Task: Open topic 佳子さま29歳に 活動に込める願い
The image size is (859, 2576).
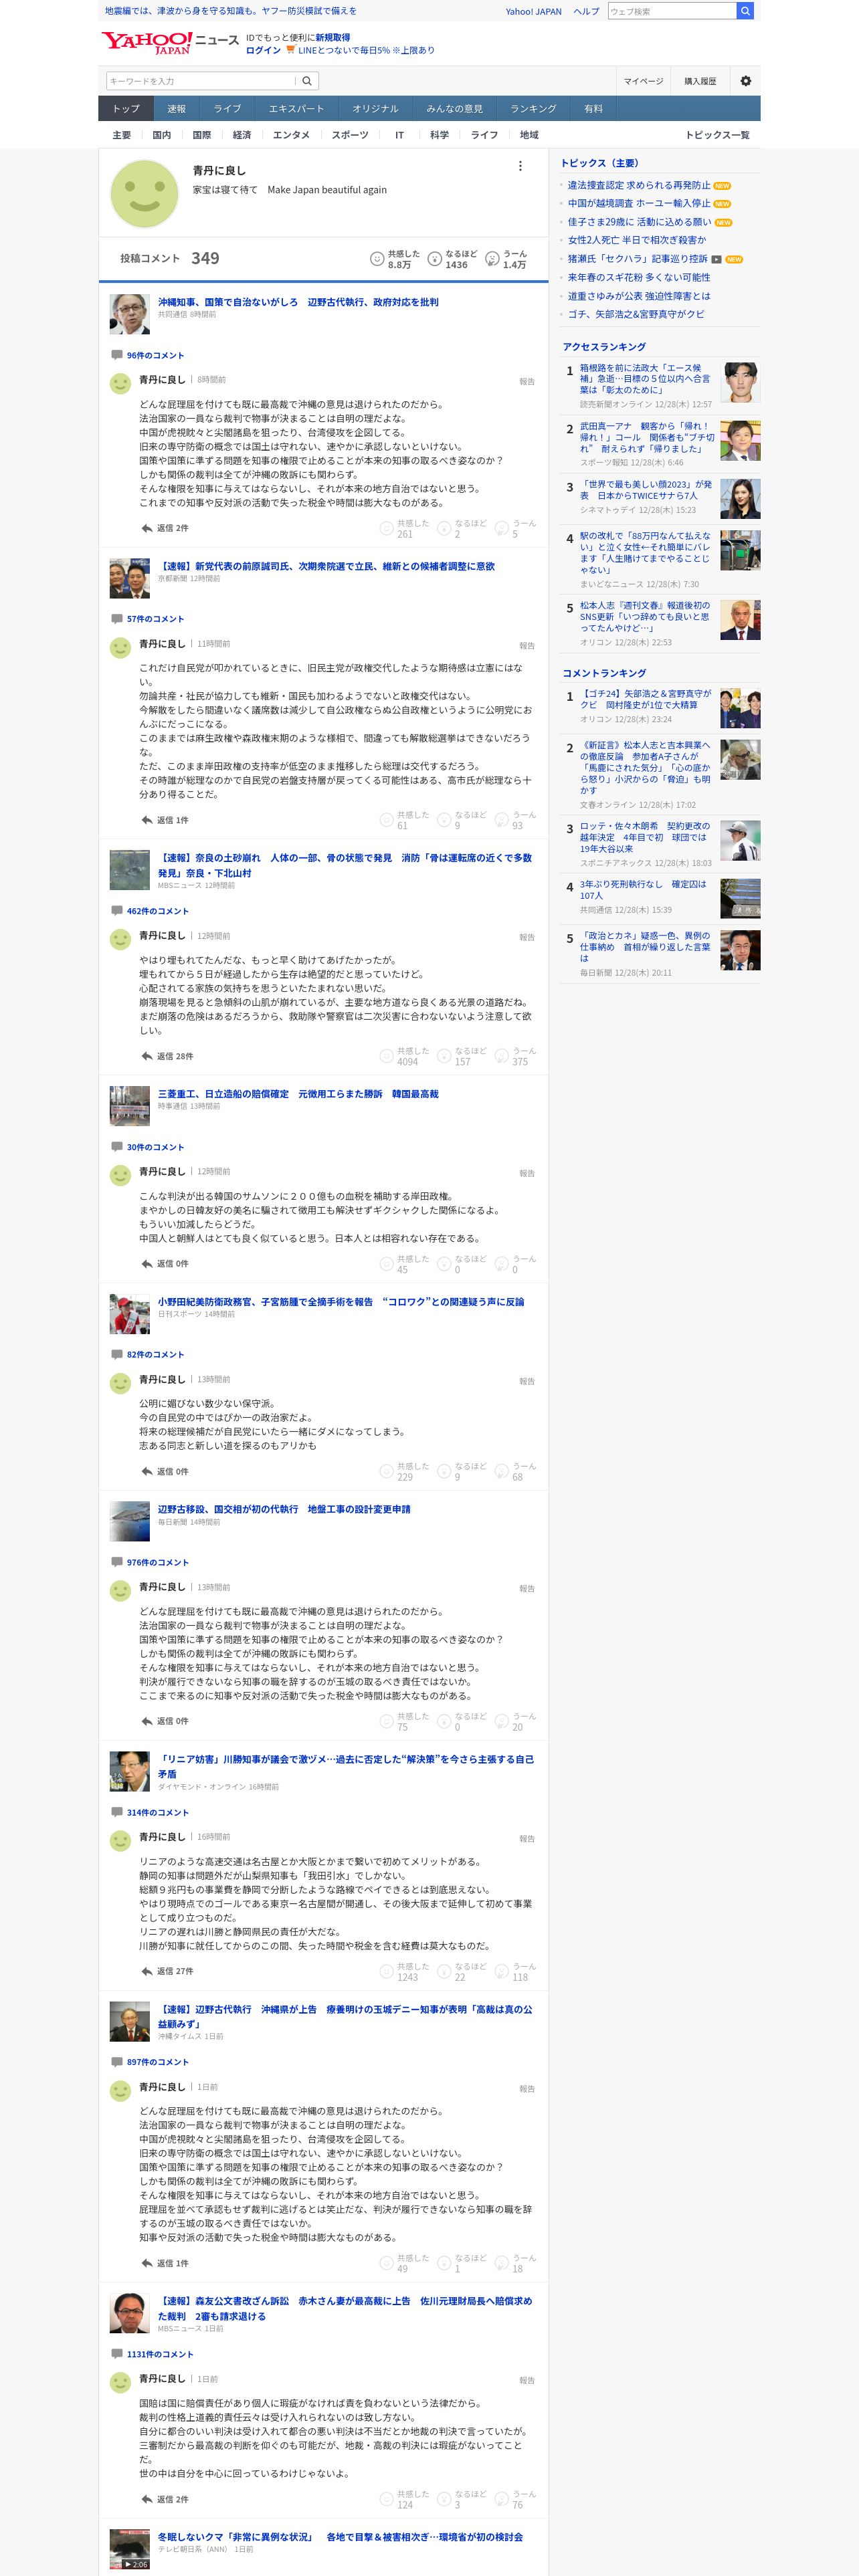Action: tap(639, 222)
